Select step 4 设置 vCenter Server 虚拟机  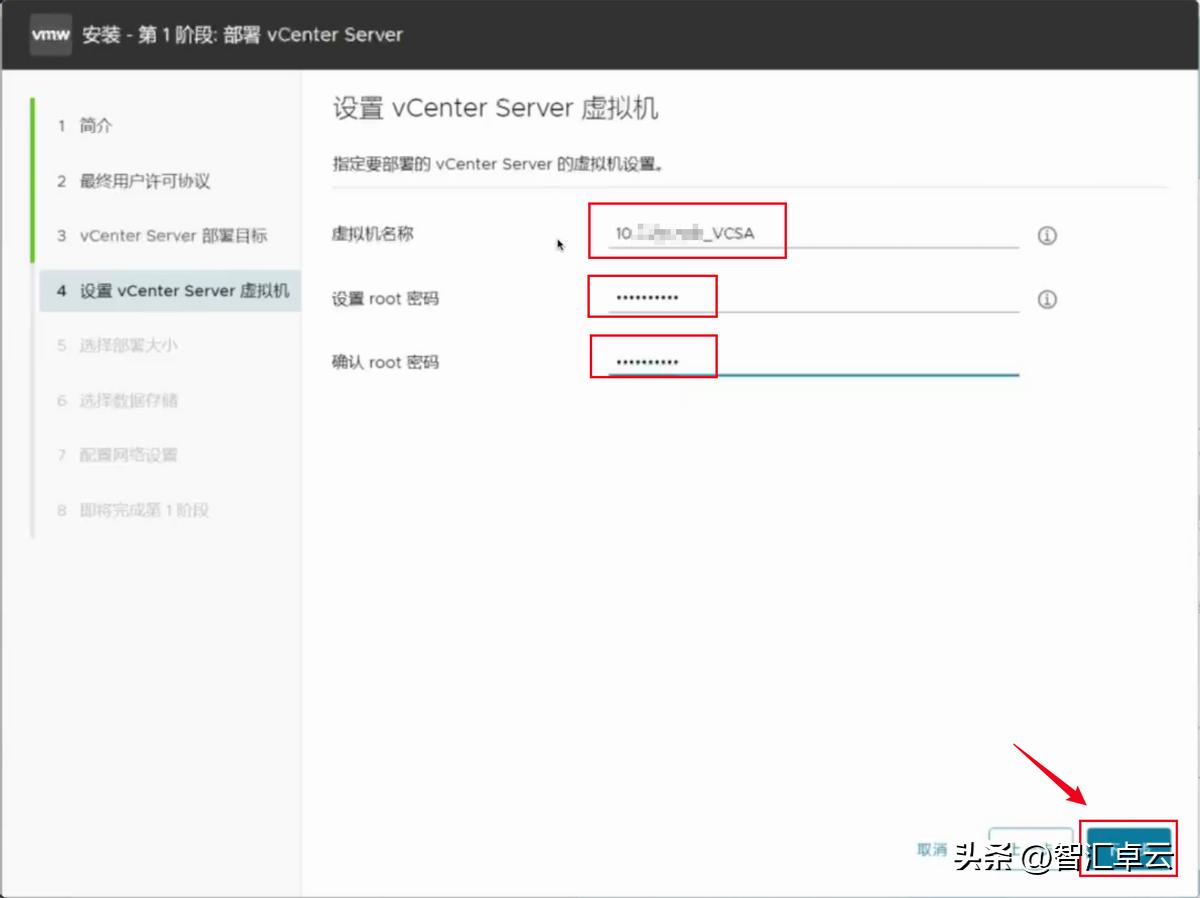[170, 291]
